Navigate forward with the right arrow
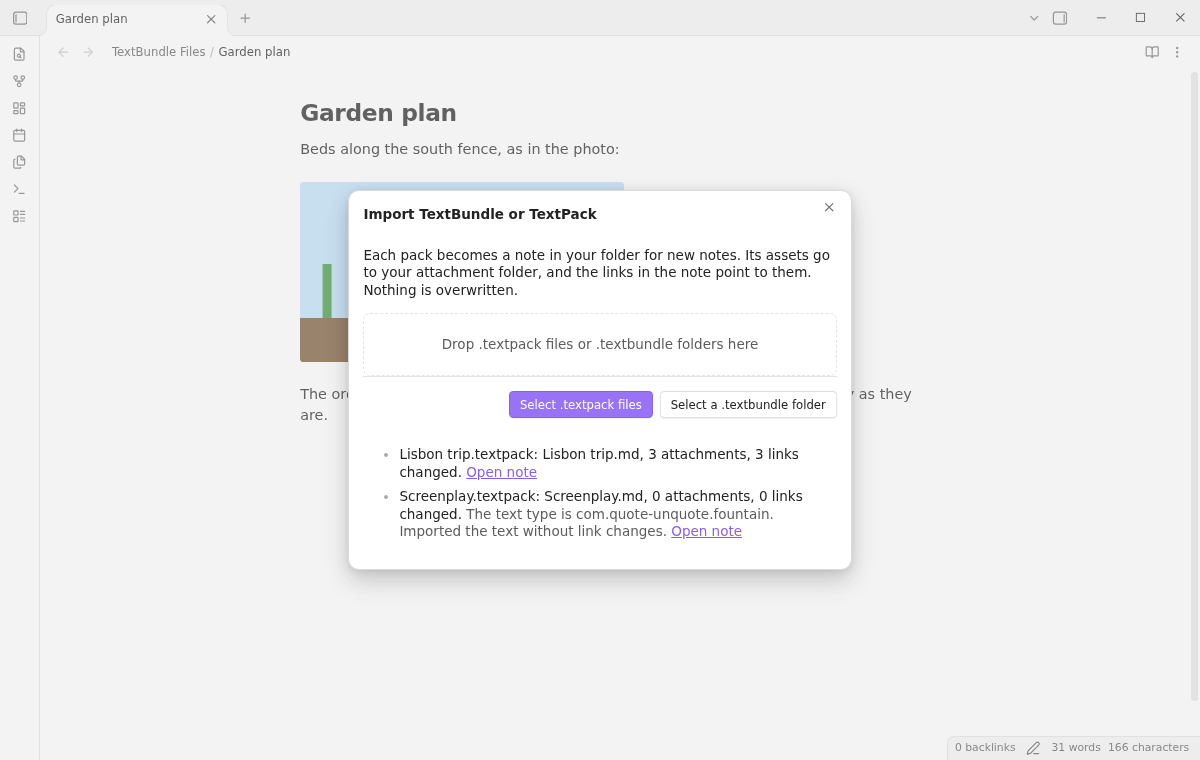This screenshot has height=760, width=1200. tap(88, 52)
